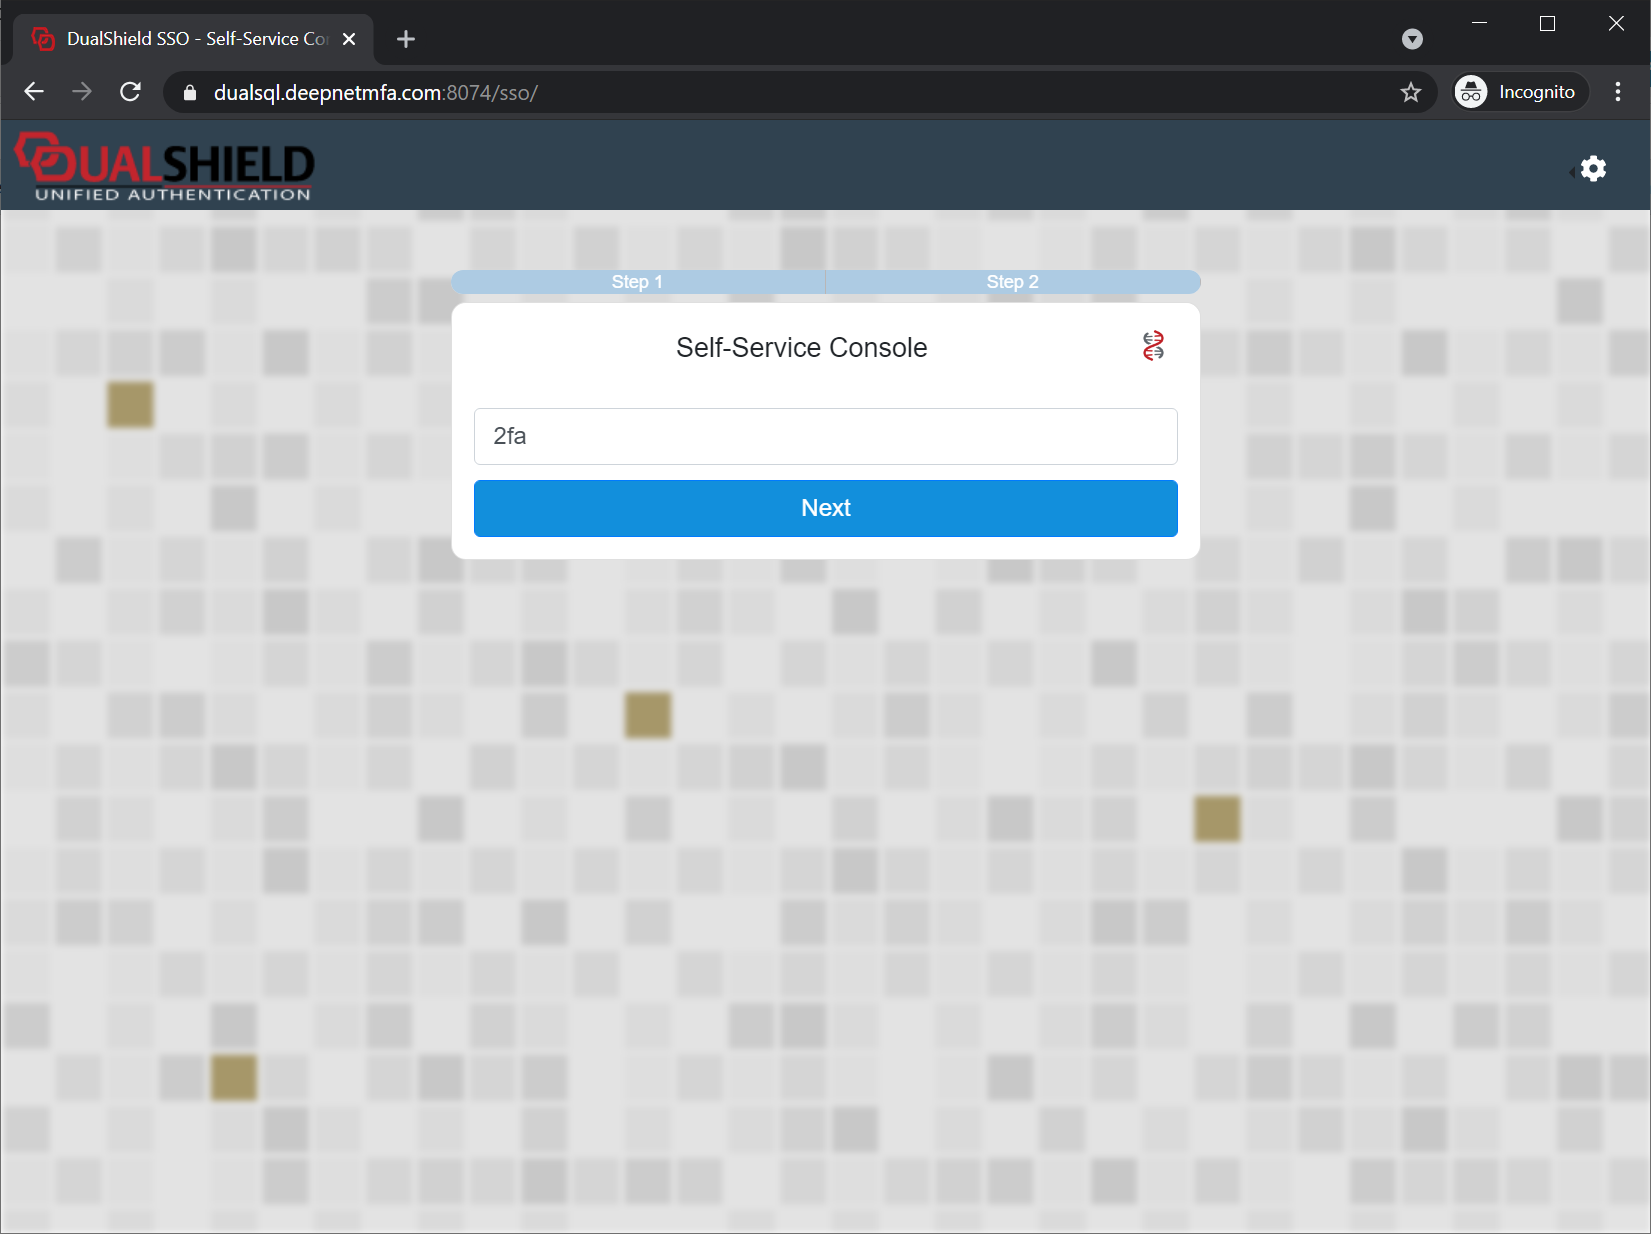The image size is (1651, 1234).
Task: Click the red DNA helix icon
Action: [x=1153, y=346]
